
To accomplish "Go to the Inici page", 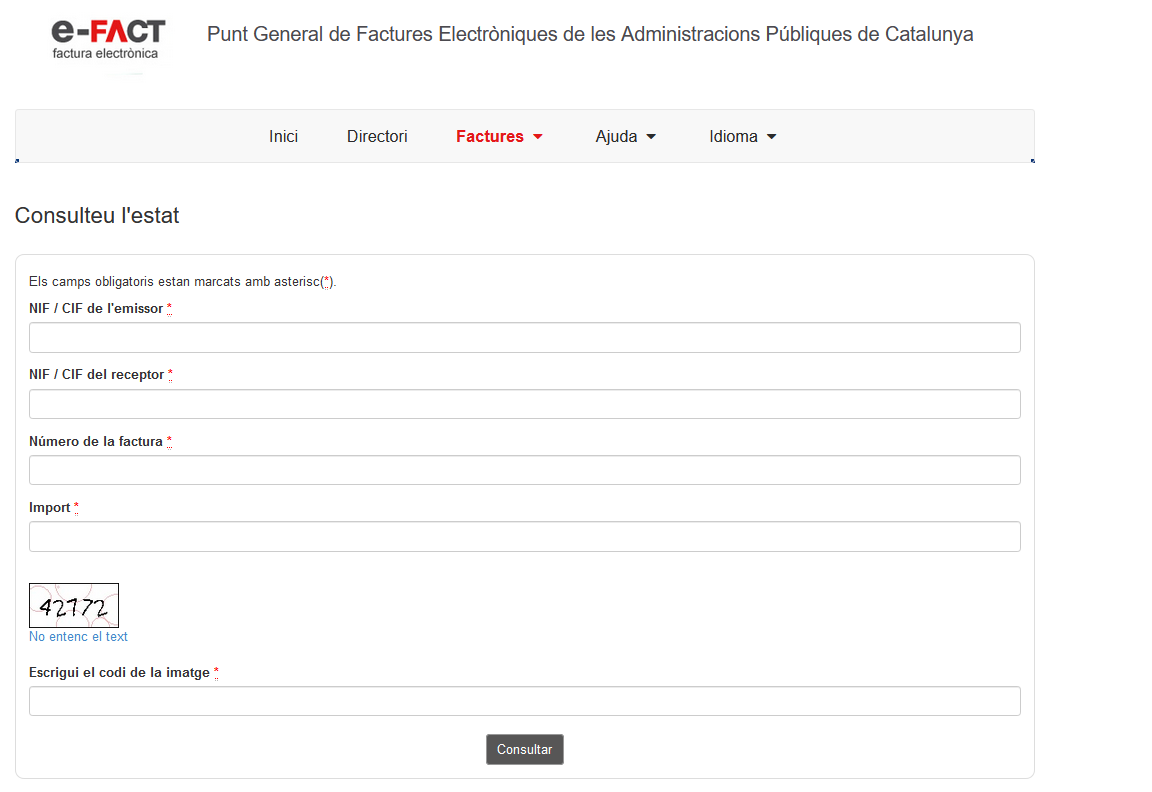I will (283, 137).
